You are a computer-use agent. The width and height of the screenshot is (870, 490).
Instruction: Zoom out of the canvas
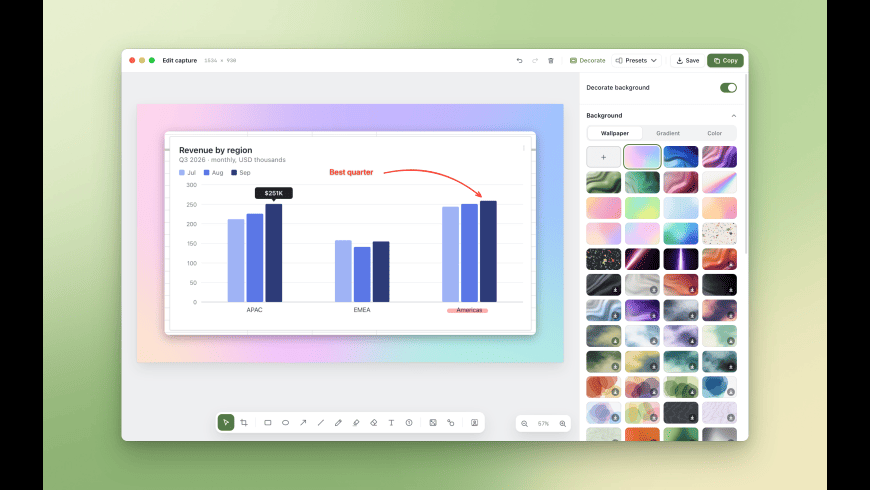(524, 424)
